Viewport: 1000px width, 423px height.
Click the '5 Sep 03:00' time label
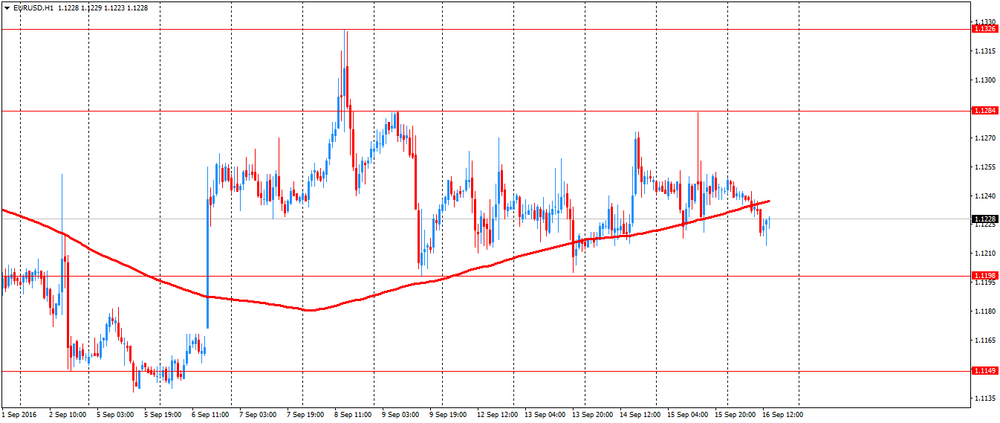[115, 415]
